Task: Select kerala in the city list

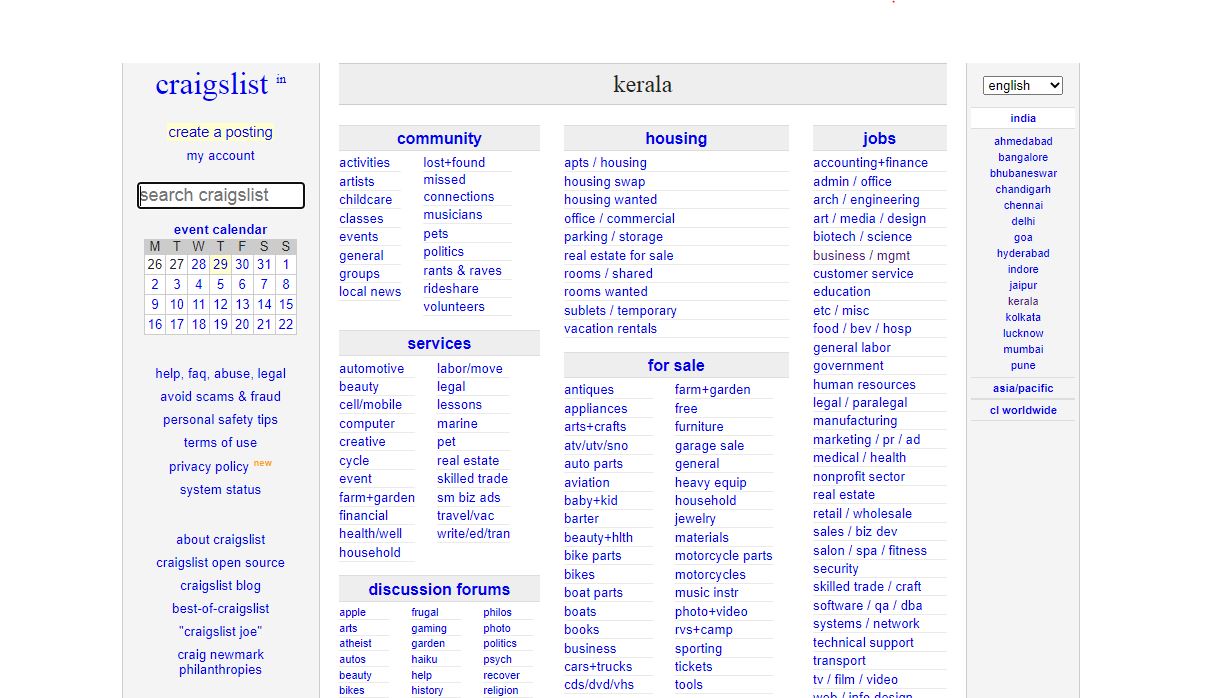Action: [x=1023, y=301]
